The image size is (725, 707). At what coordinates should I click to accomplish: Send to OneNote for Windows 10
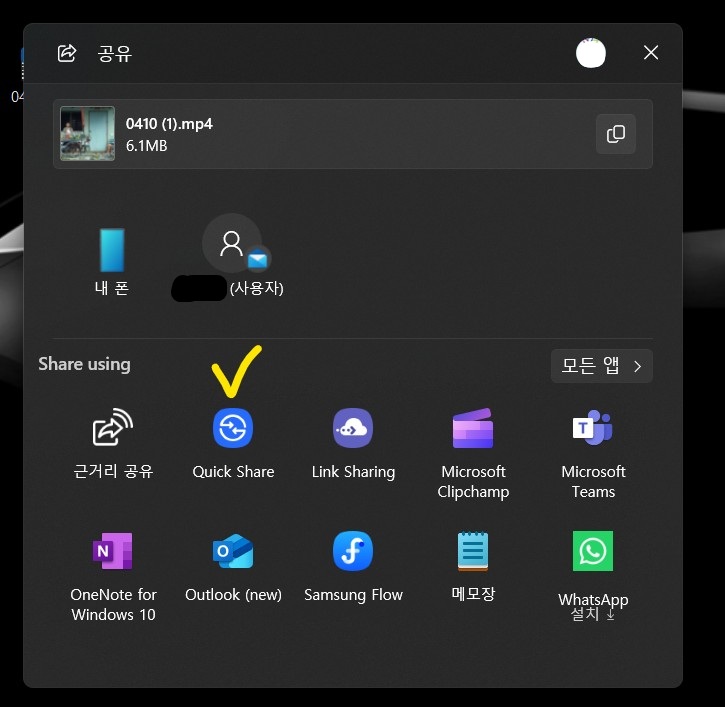[x=113, y=576]
